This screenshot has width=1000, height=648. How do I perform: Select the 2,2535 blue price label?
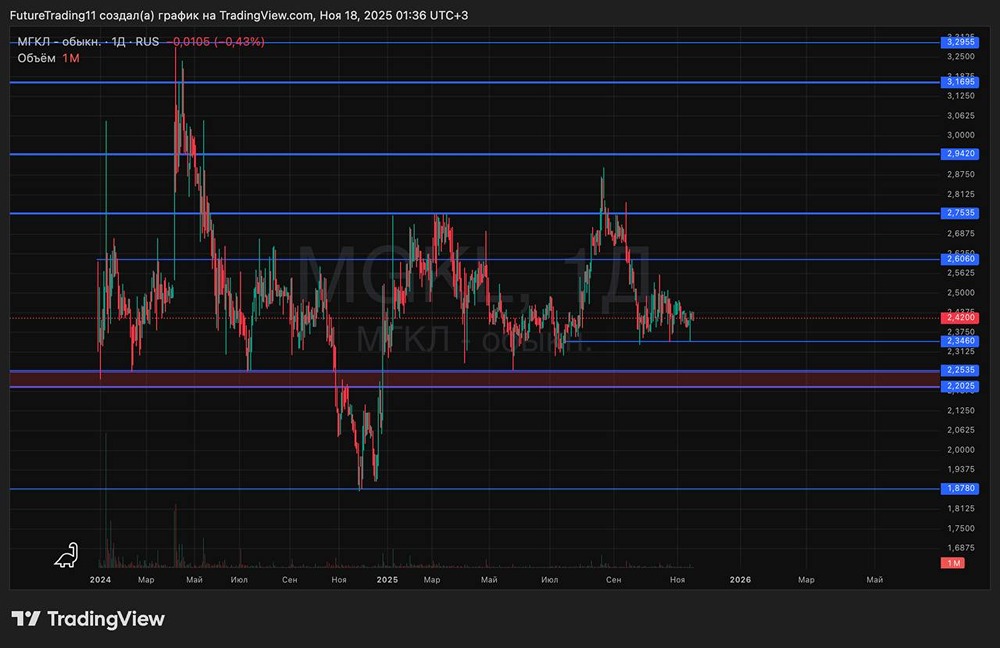click(x=960, y=370)
